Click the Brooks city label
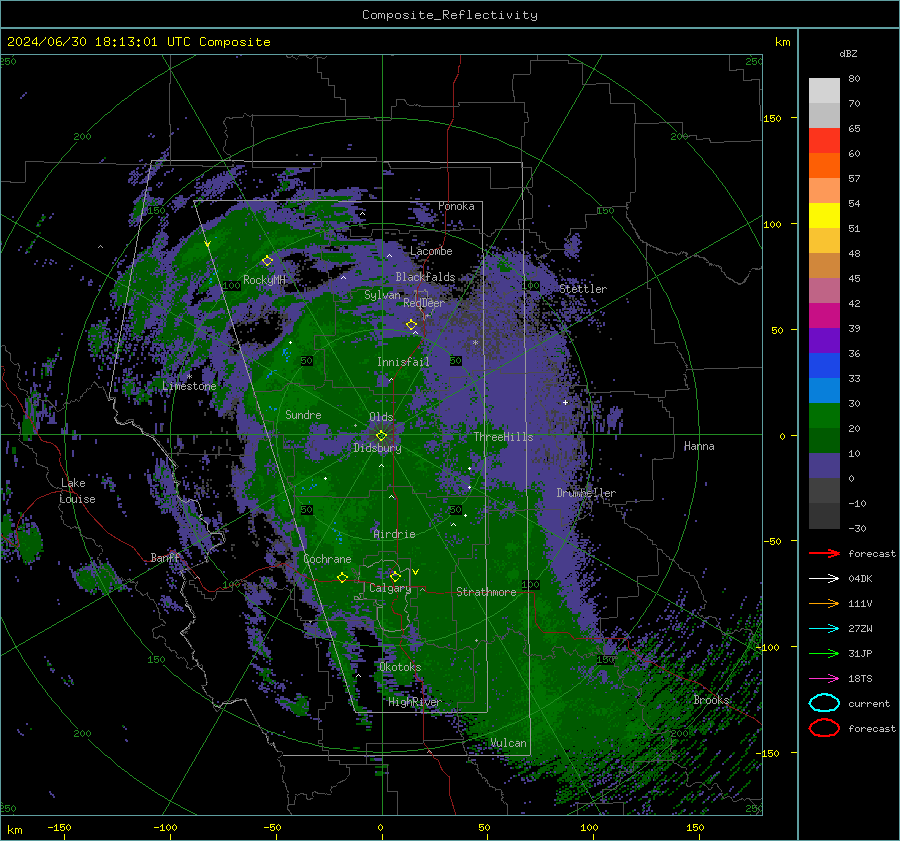This screenshot has height=841, width=900. coord(711,700)
